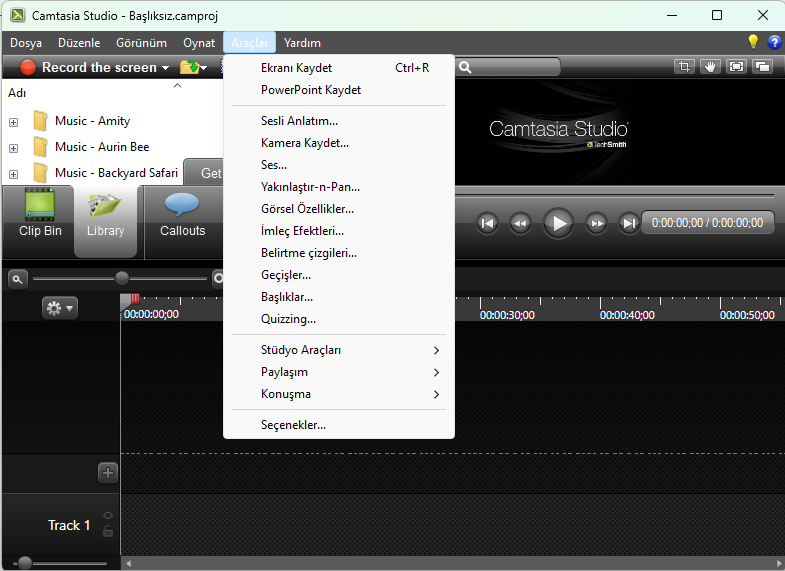Expand the Music - Amity folder

tap(14, 122)
